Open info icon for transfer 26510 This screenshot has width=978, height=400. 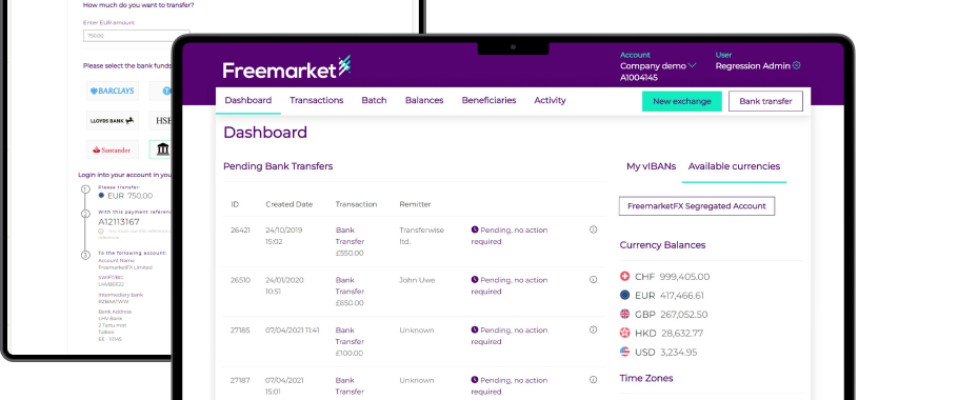(x=593, y=280)
